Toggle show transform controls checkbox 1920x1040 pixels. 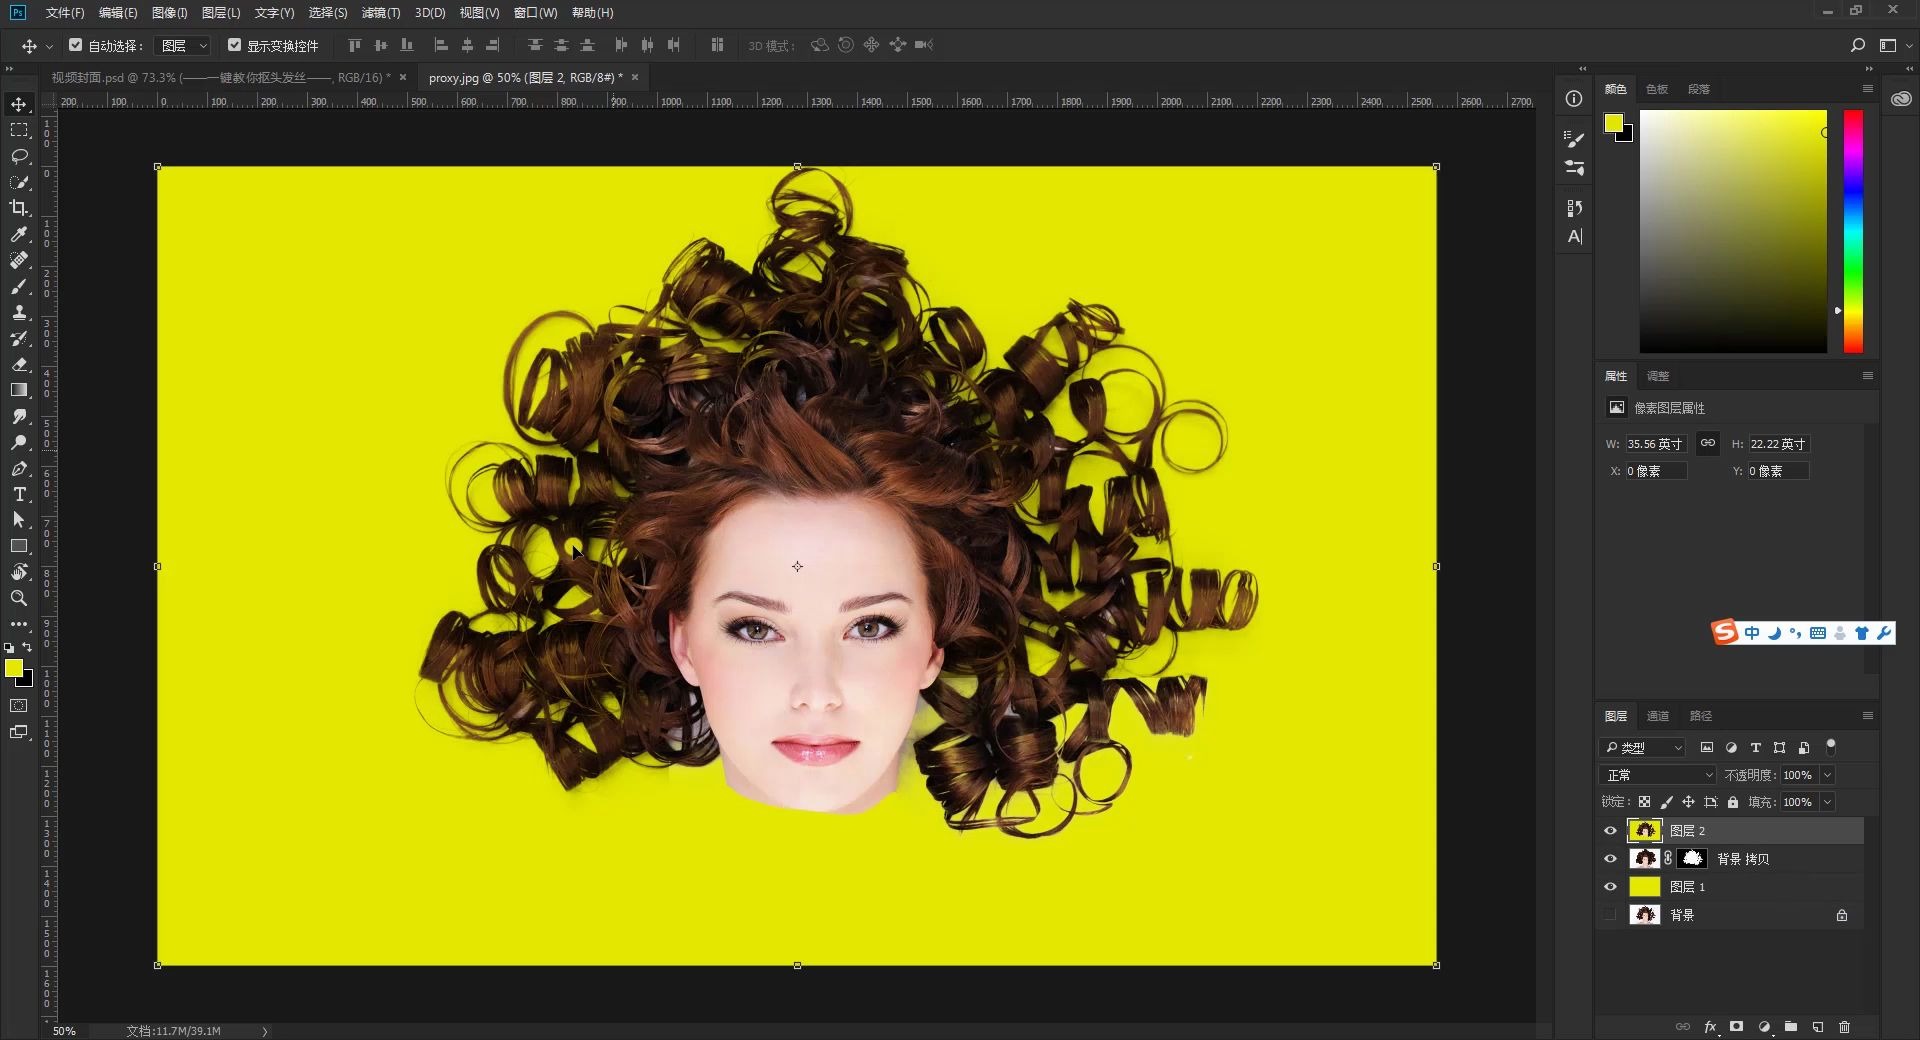click(235, 45)
